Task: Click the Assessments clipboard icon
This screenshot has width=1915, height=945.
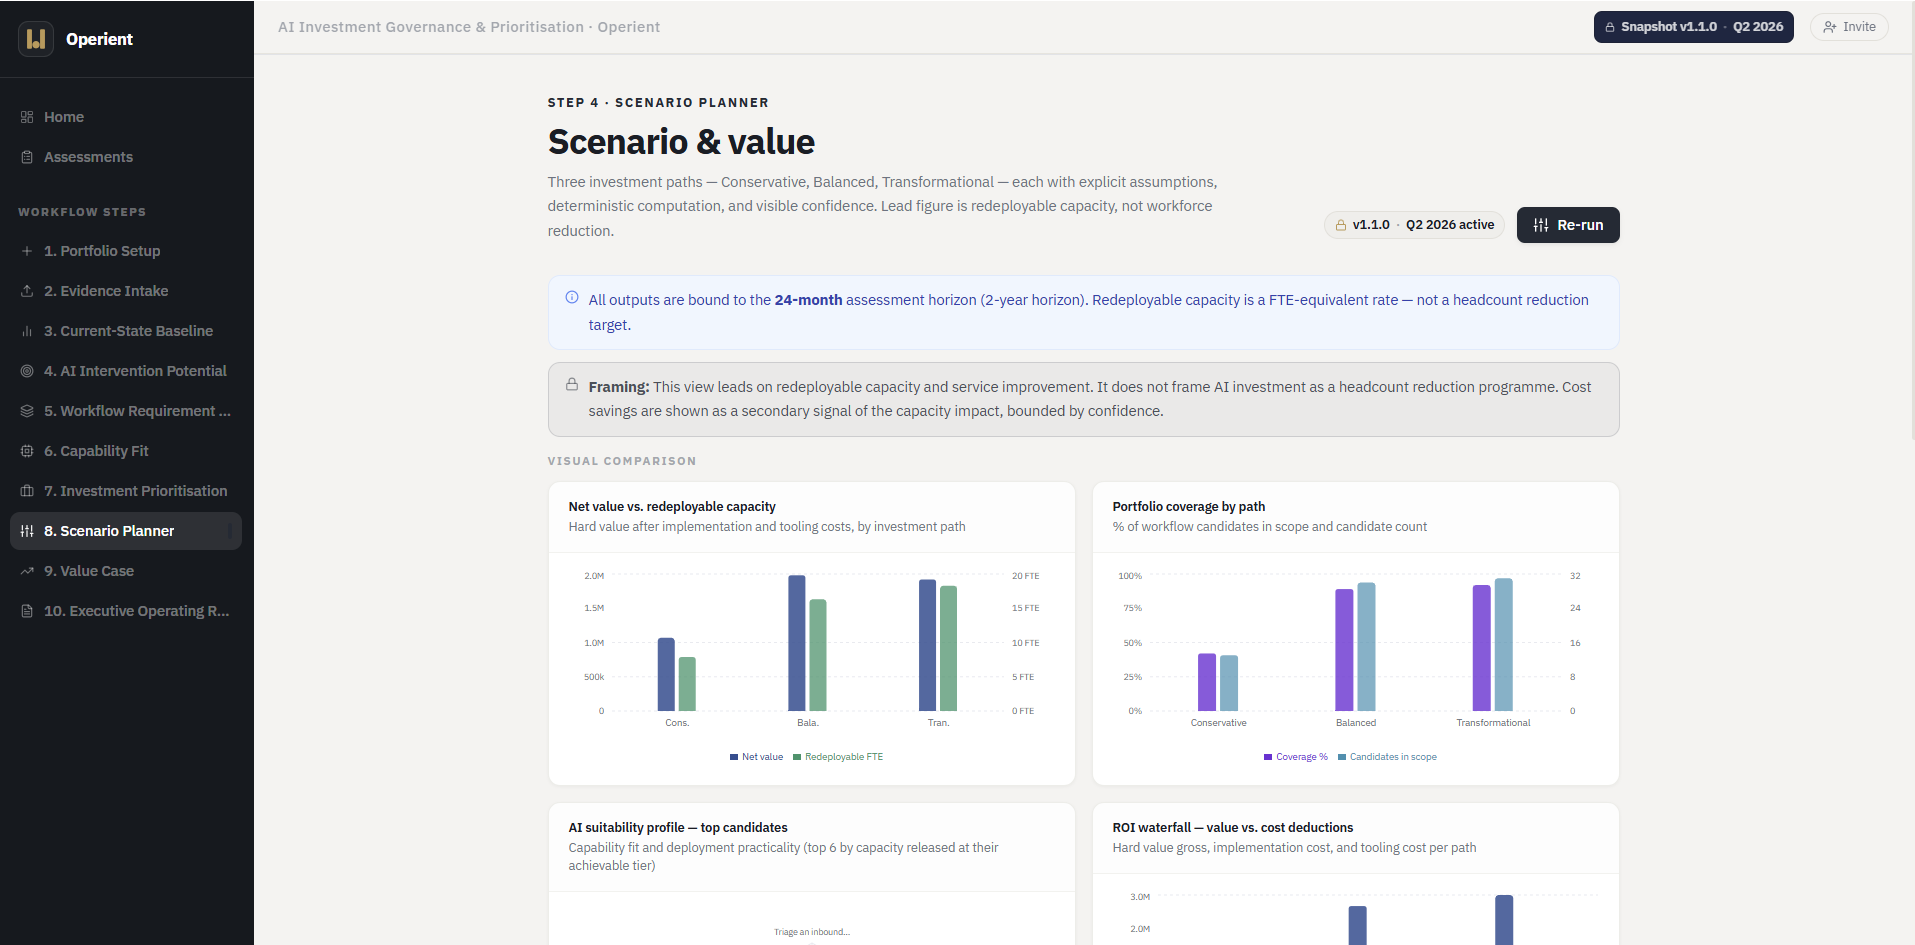Action: pyautogui.click(x=27, y=157)
